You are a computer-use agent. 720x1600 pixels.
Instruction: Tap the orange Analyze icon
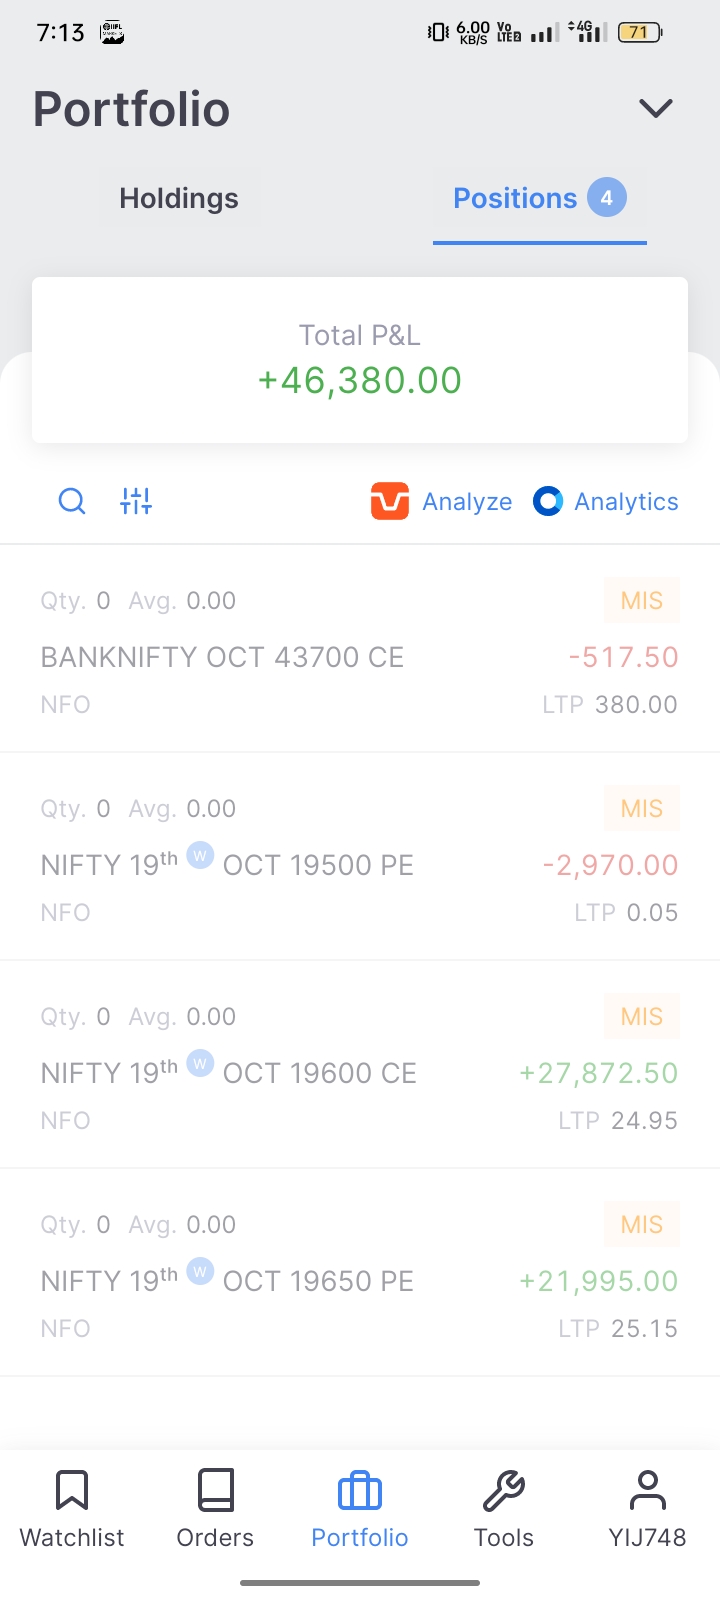click(x=390, y=501)
